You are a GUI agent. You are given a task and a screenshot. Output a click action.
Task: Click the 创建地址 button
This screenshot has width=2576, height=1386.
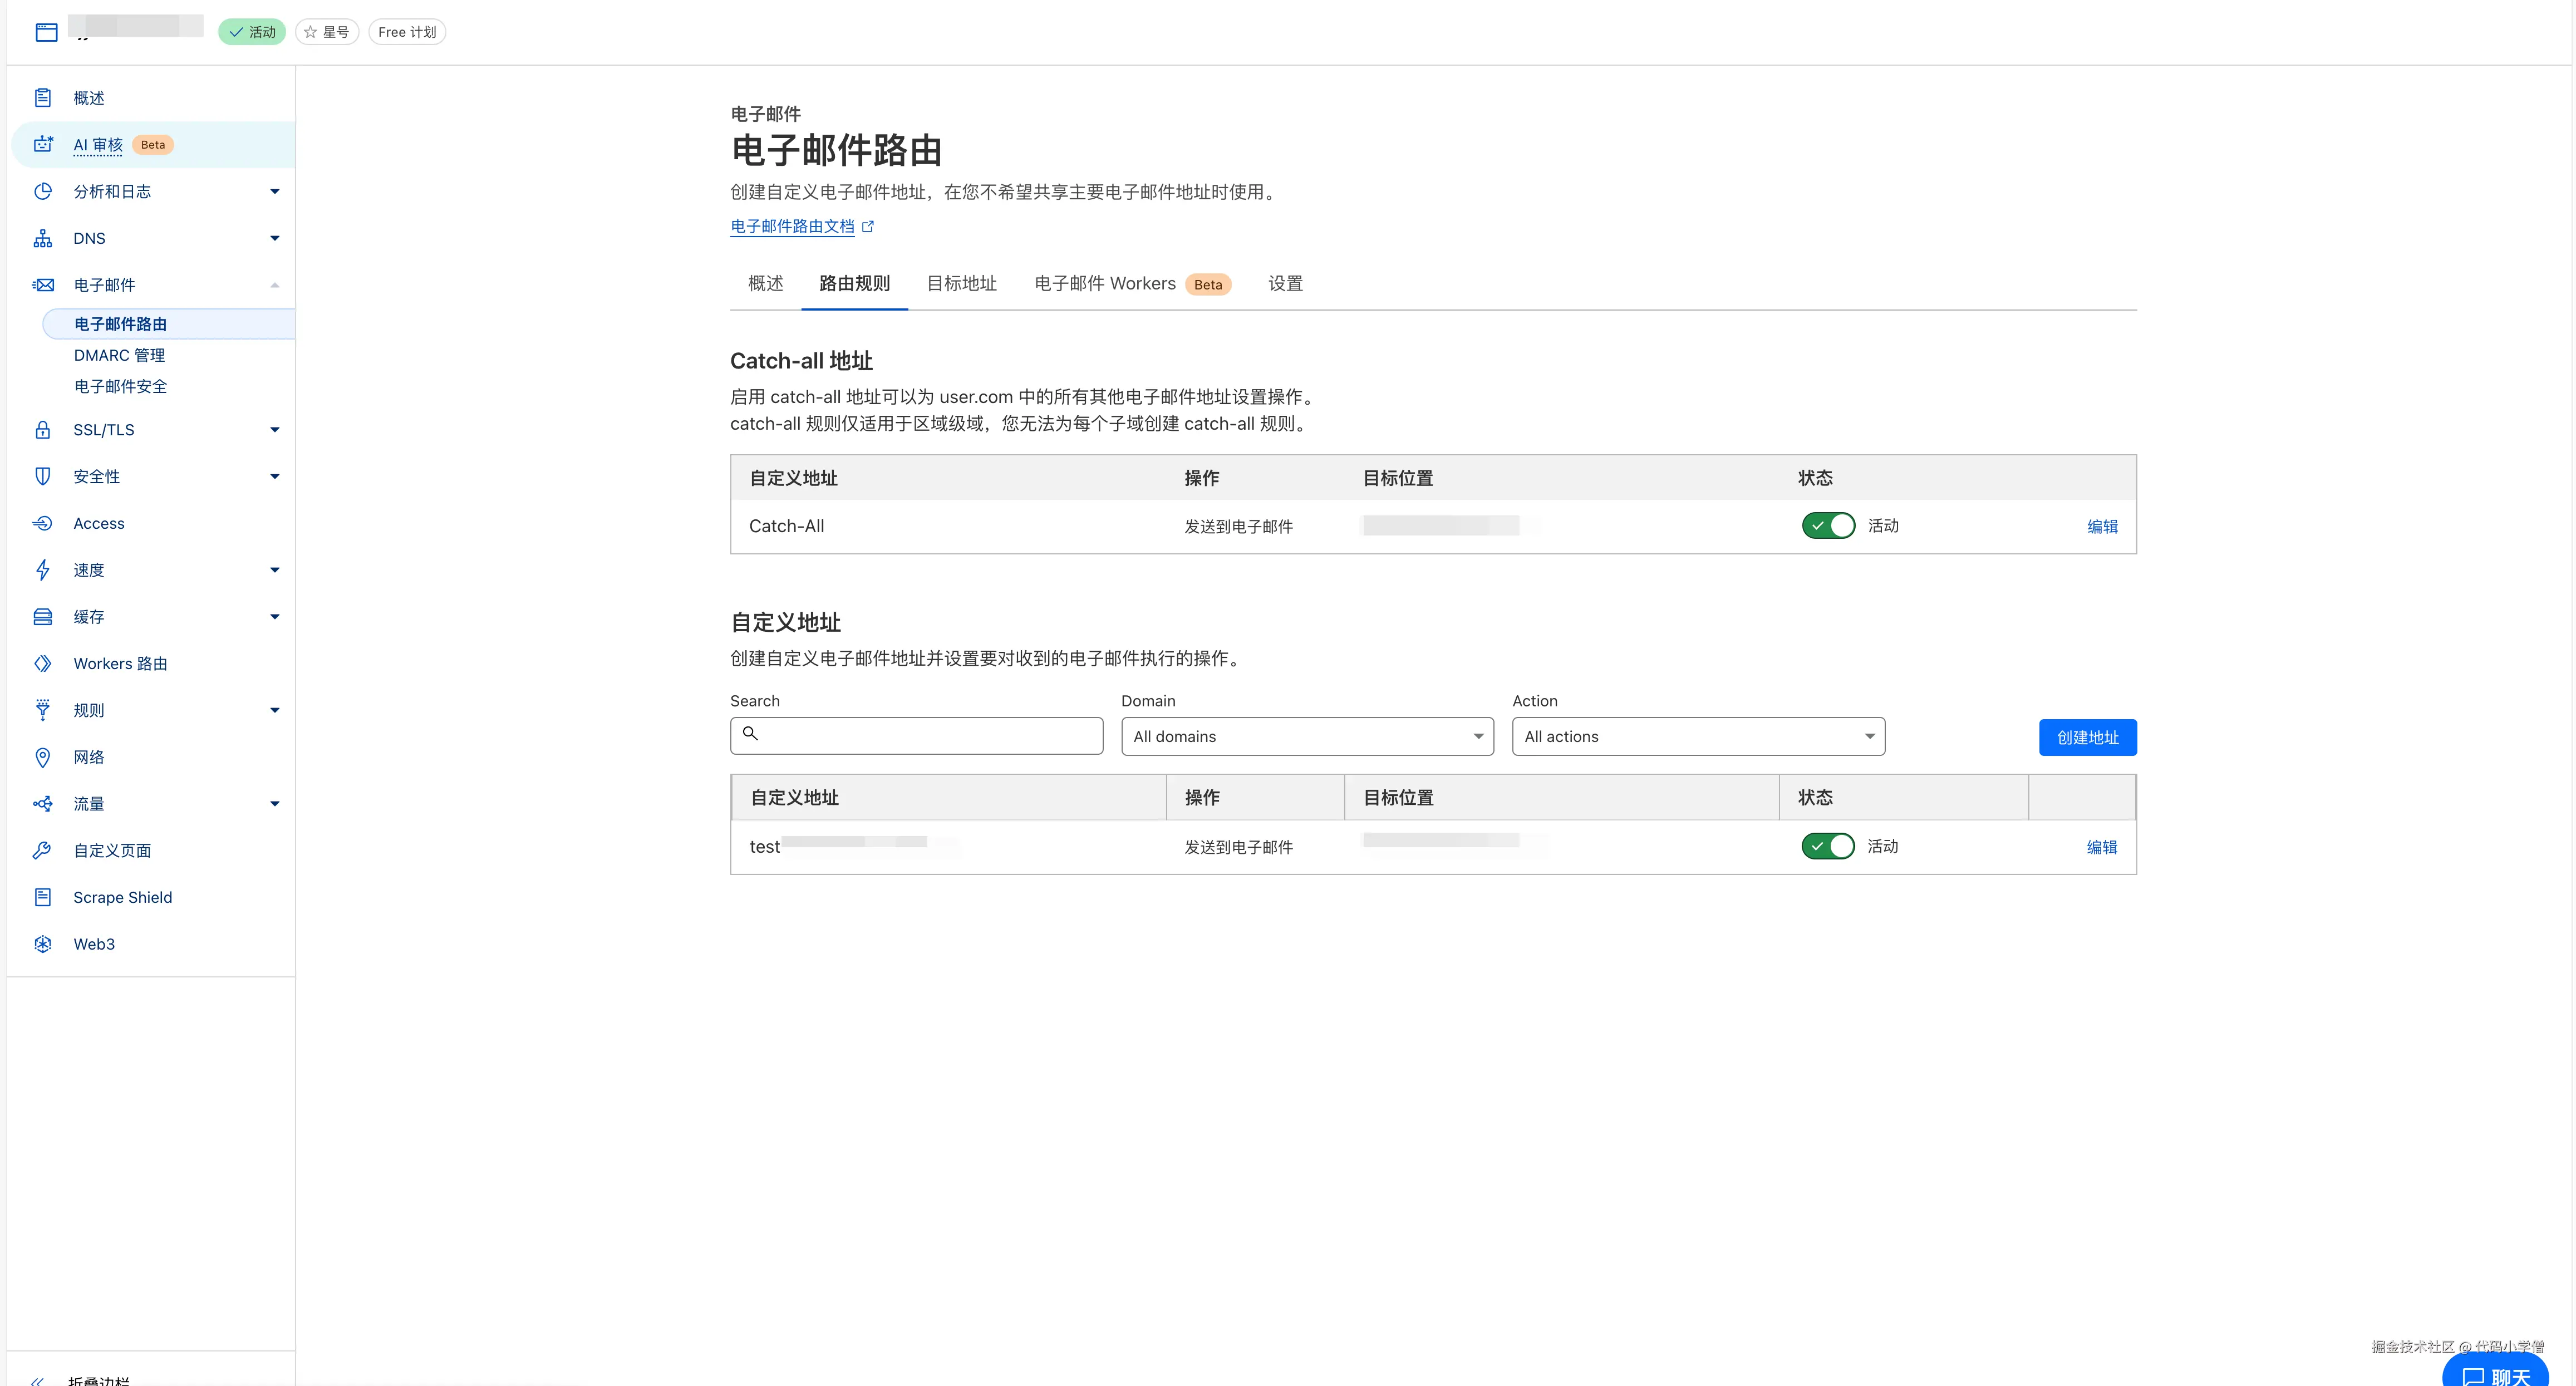pos(2087,738)
